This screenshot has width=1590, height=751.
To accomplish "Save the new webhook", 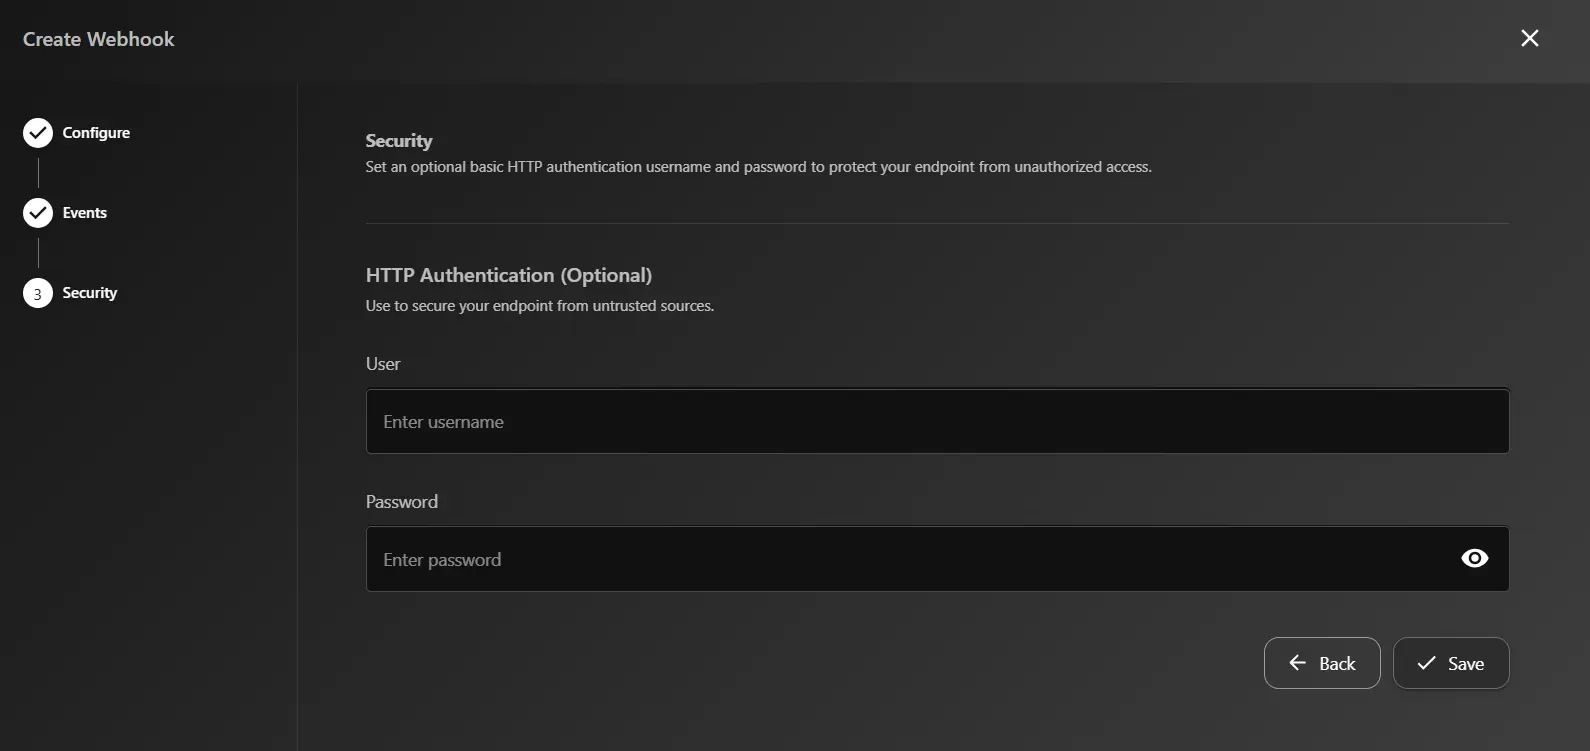I will (x=1450, y=663).
